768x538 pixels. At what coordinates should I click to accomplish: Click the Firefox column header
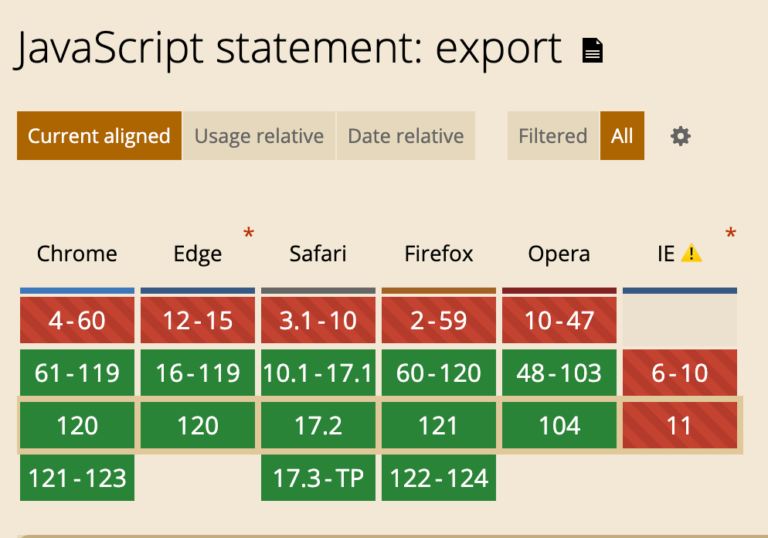(439, 254)
